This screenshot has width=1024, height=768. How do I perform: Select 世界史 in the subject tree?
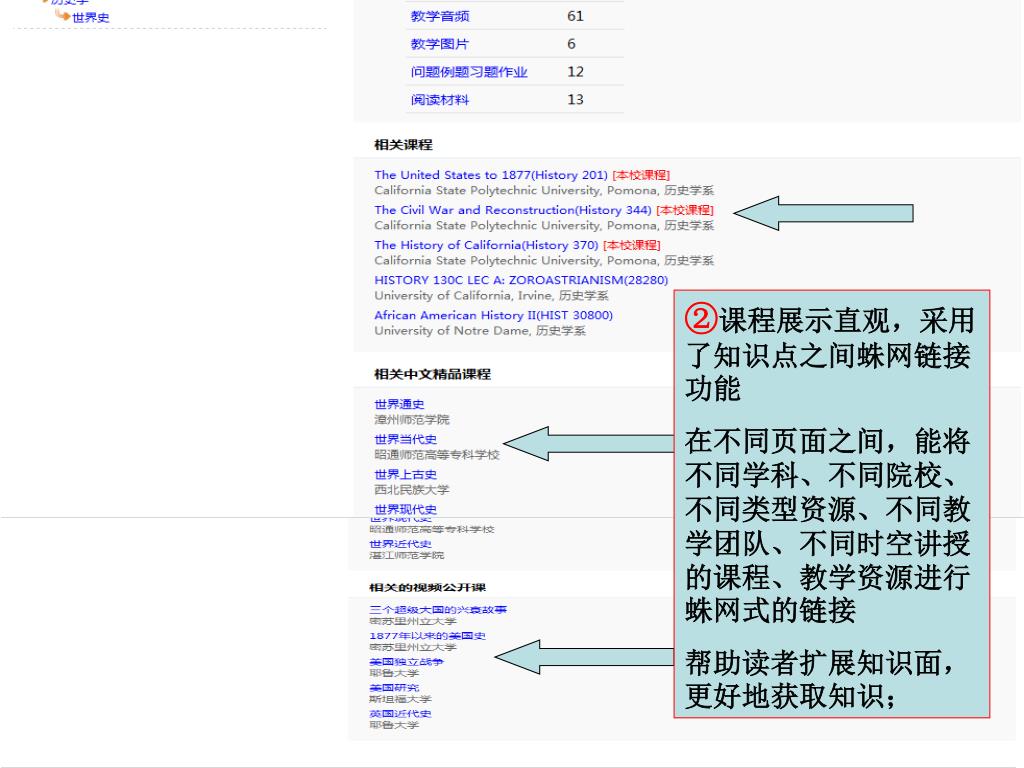pos(90,18)
